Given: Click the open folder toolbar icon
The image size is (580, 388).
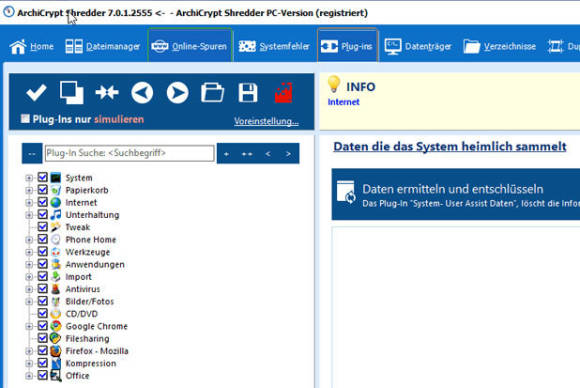Looking at the screenshot, I should coord(212,92).
